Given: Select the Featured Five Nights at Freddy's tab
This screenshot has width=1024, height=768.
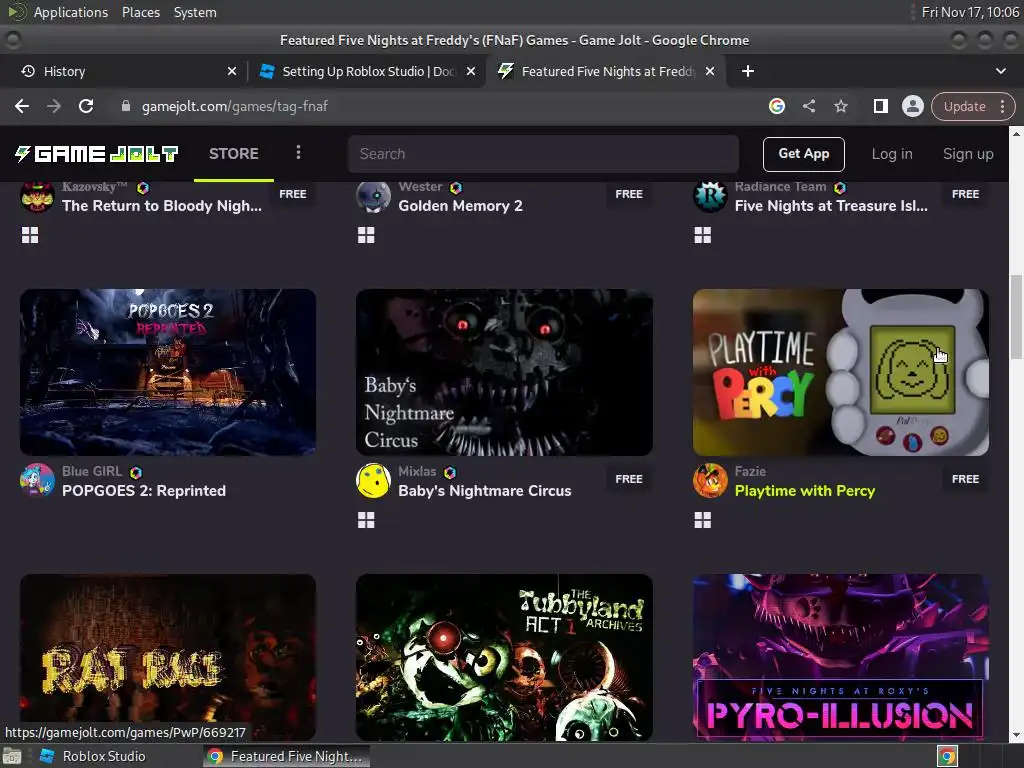Looking at the screenshot, I should click(605, 71).
